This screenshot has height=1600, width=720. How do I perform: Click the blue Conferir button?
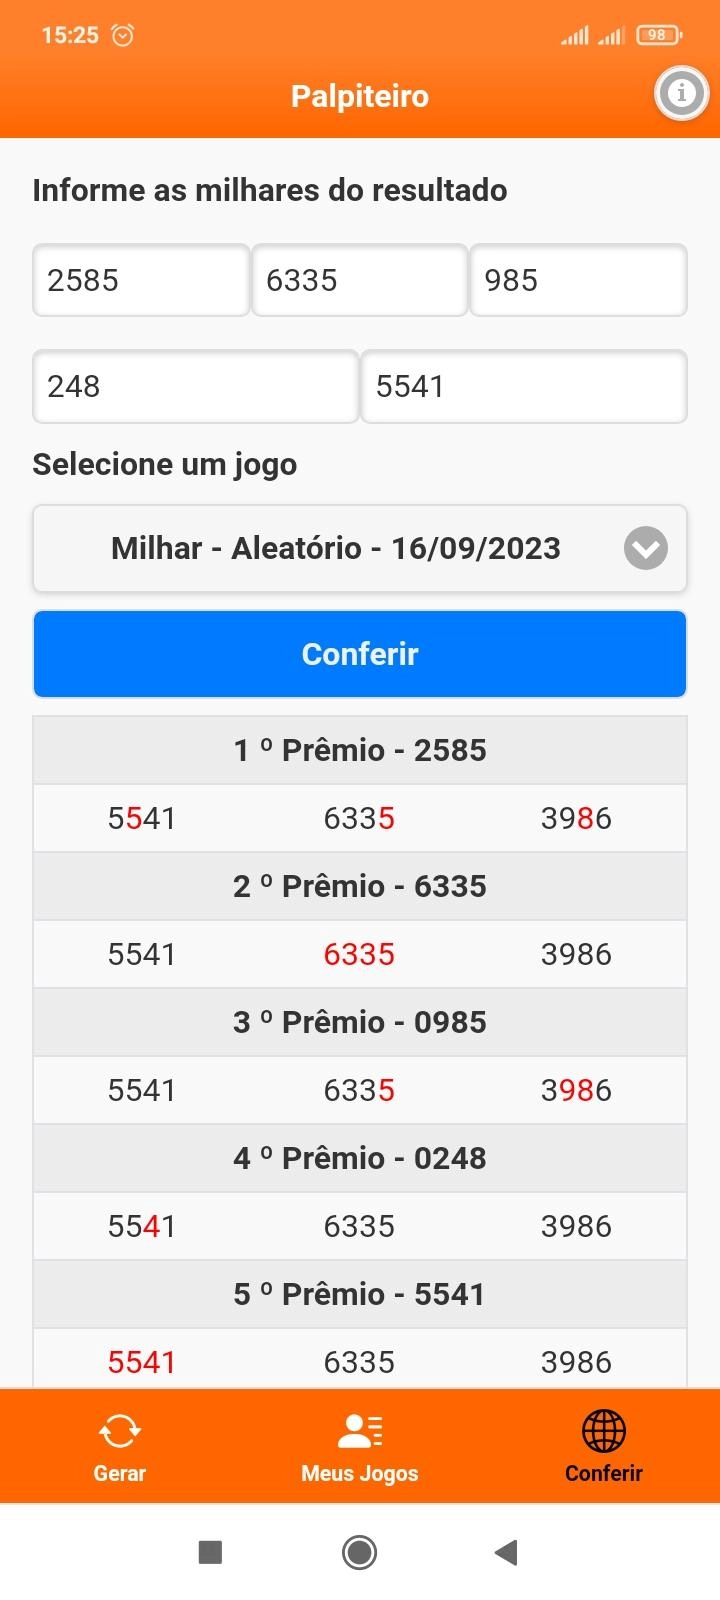coord(360,654)
